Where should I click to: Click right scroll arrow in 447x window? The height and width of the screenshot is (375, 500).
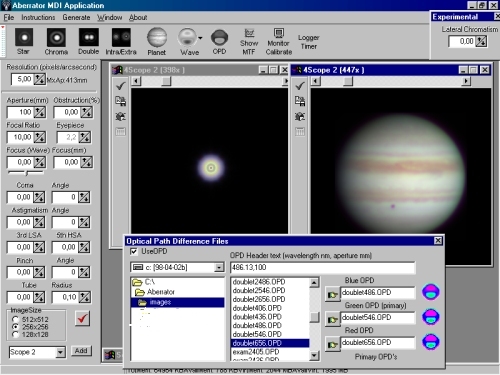(x=466, y=81)
